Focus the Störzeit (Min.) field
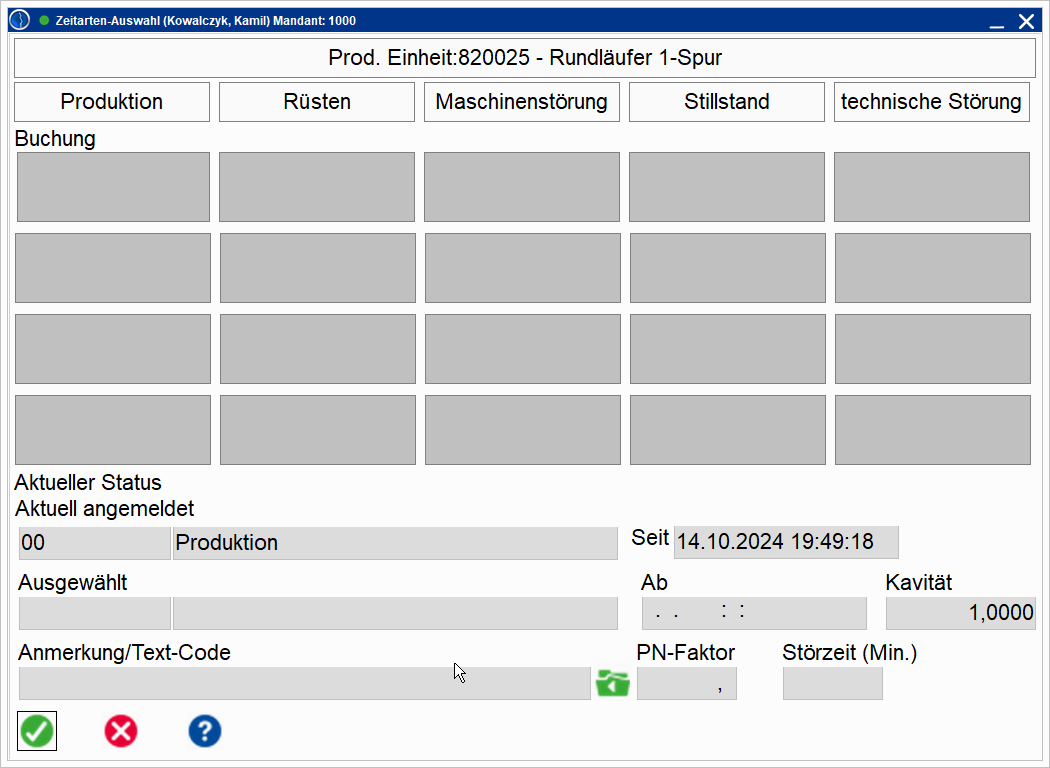Viewport: 1050px width, 768px height. click(x=832, y=684)
